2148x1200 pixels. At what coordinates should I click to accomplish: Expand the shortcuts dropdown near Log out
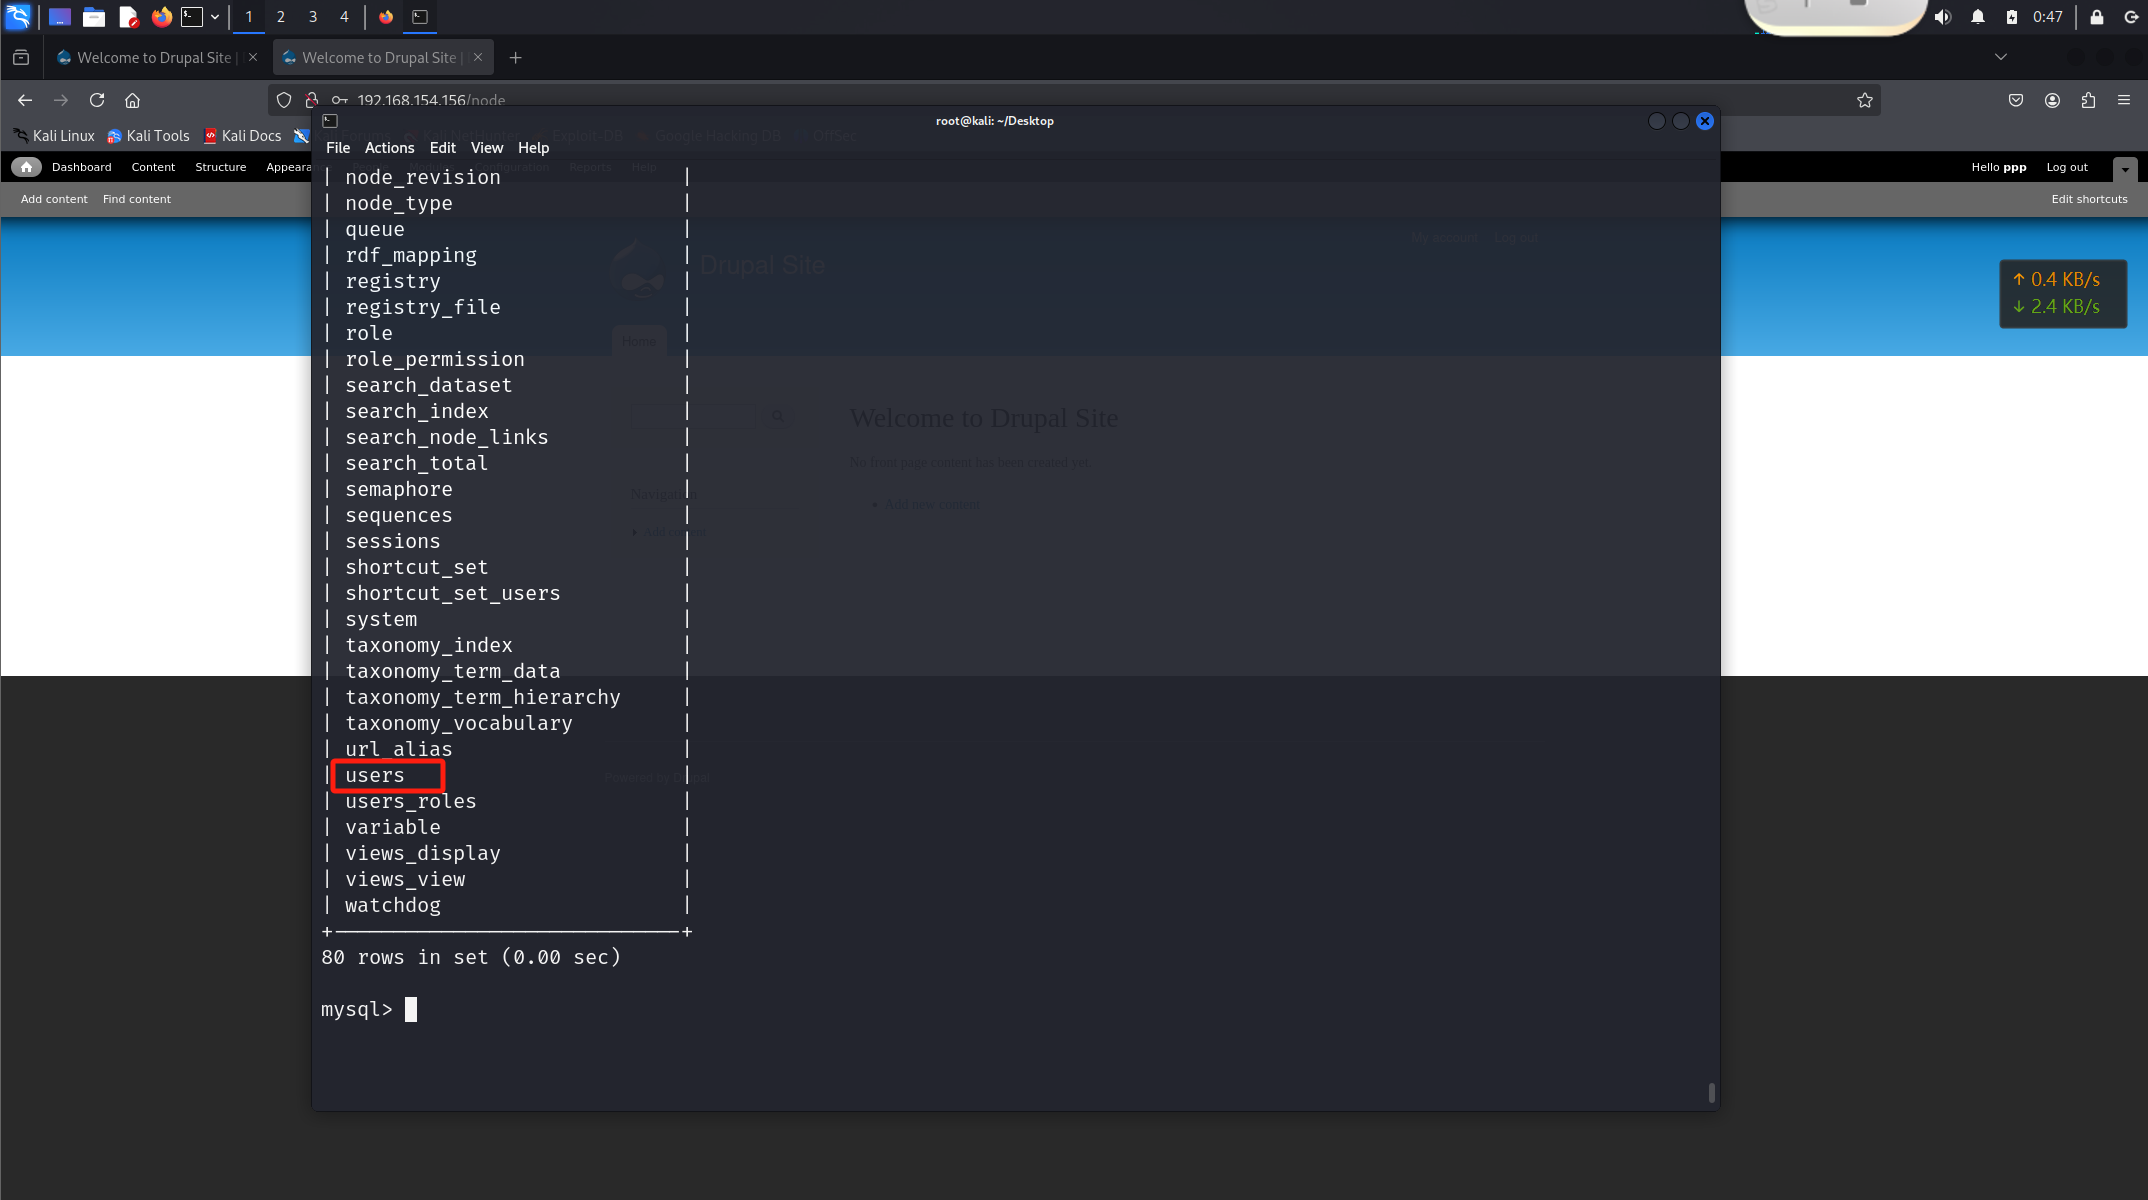[2124, 168]
